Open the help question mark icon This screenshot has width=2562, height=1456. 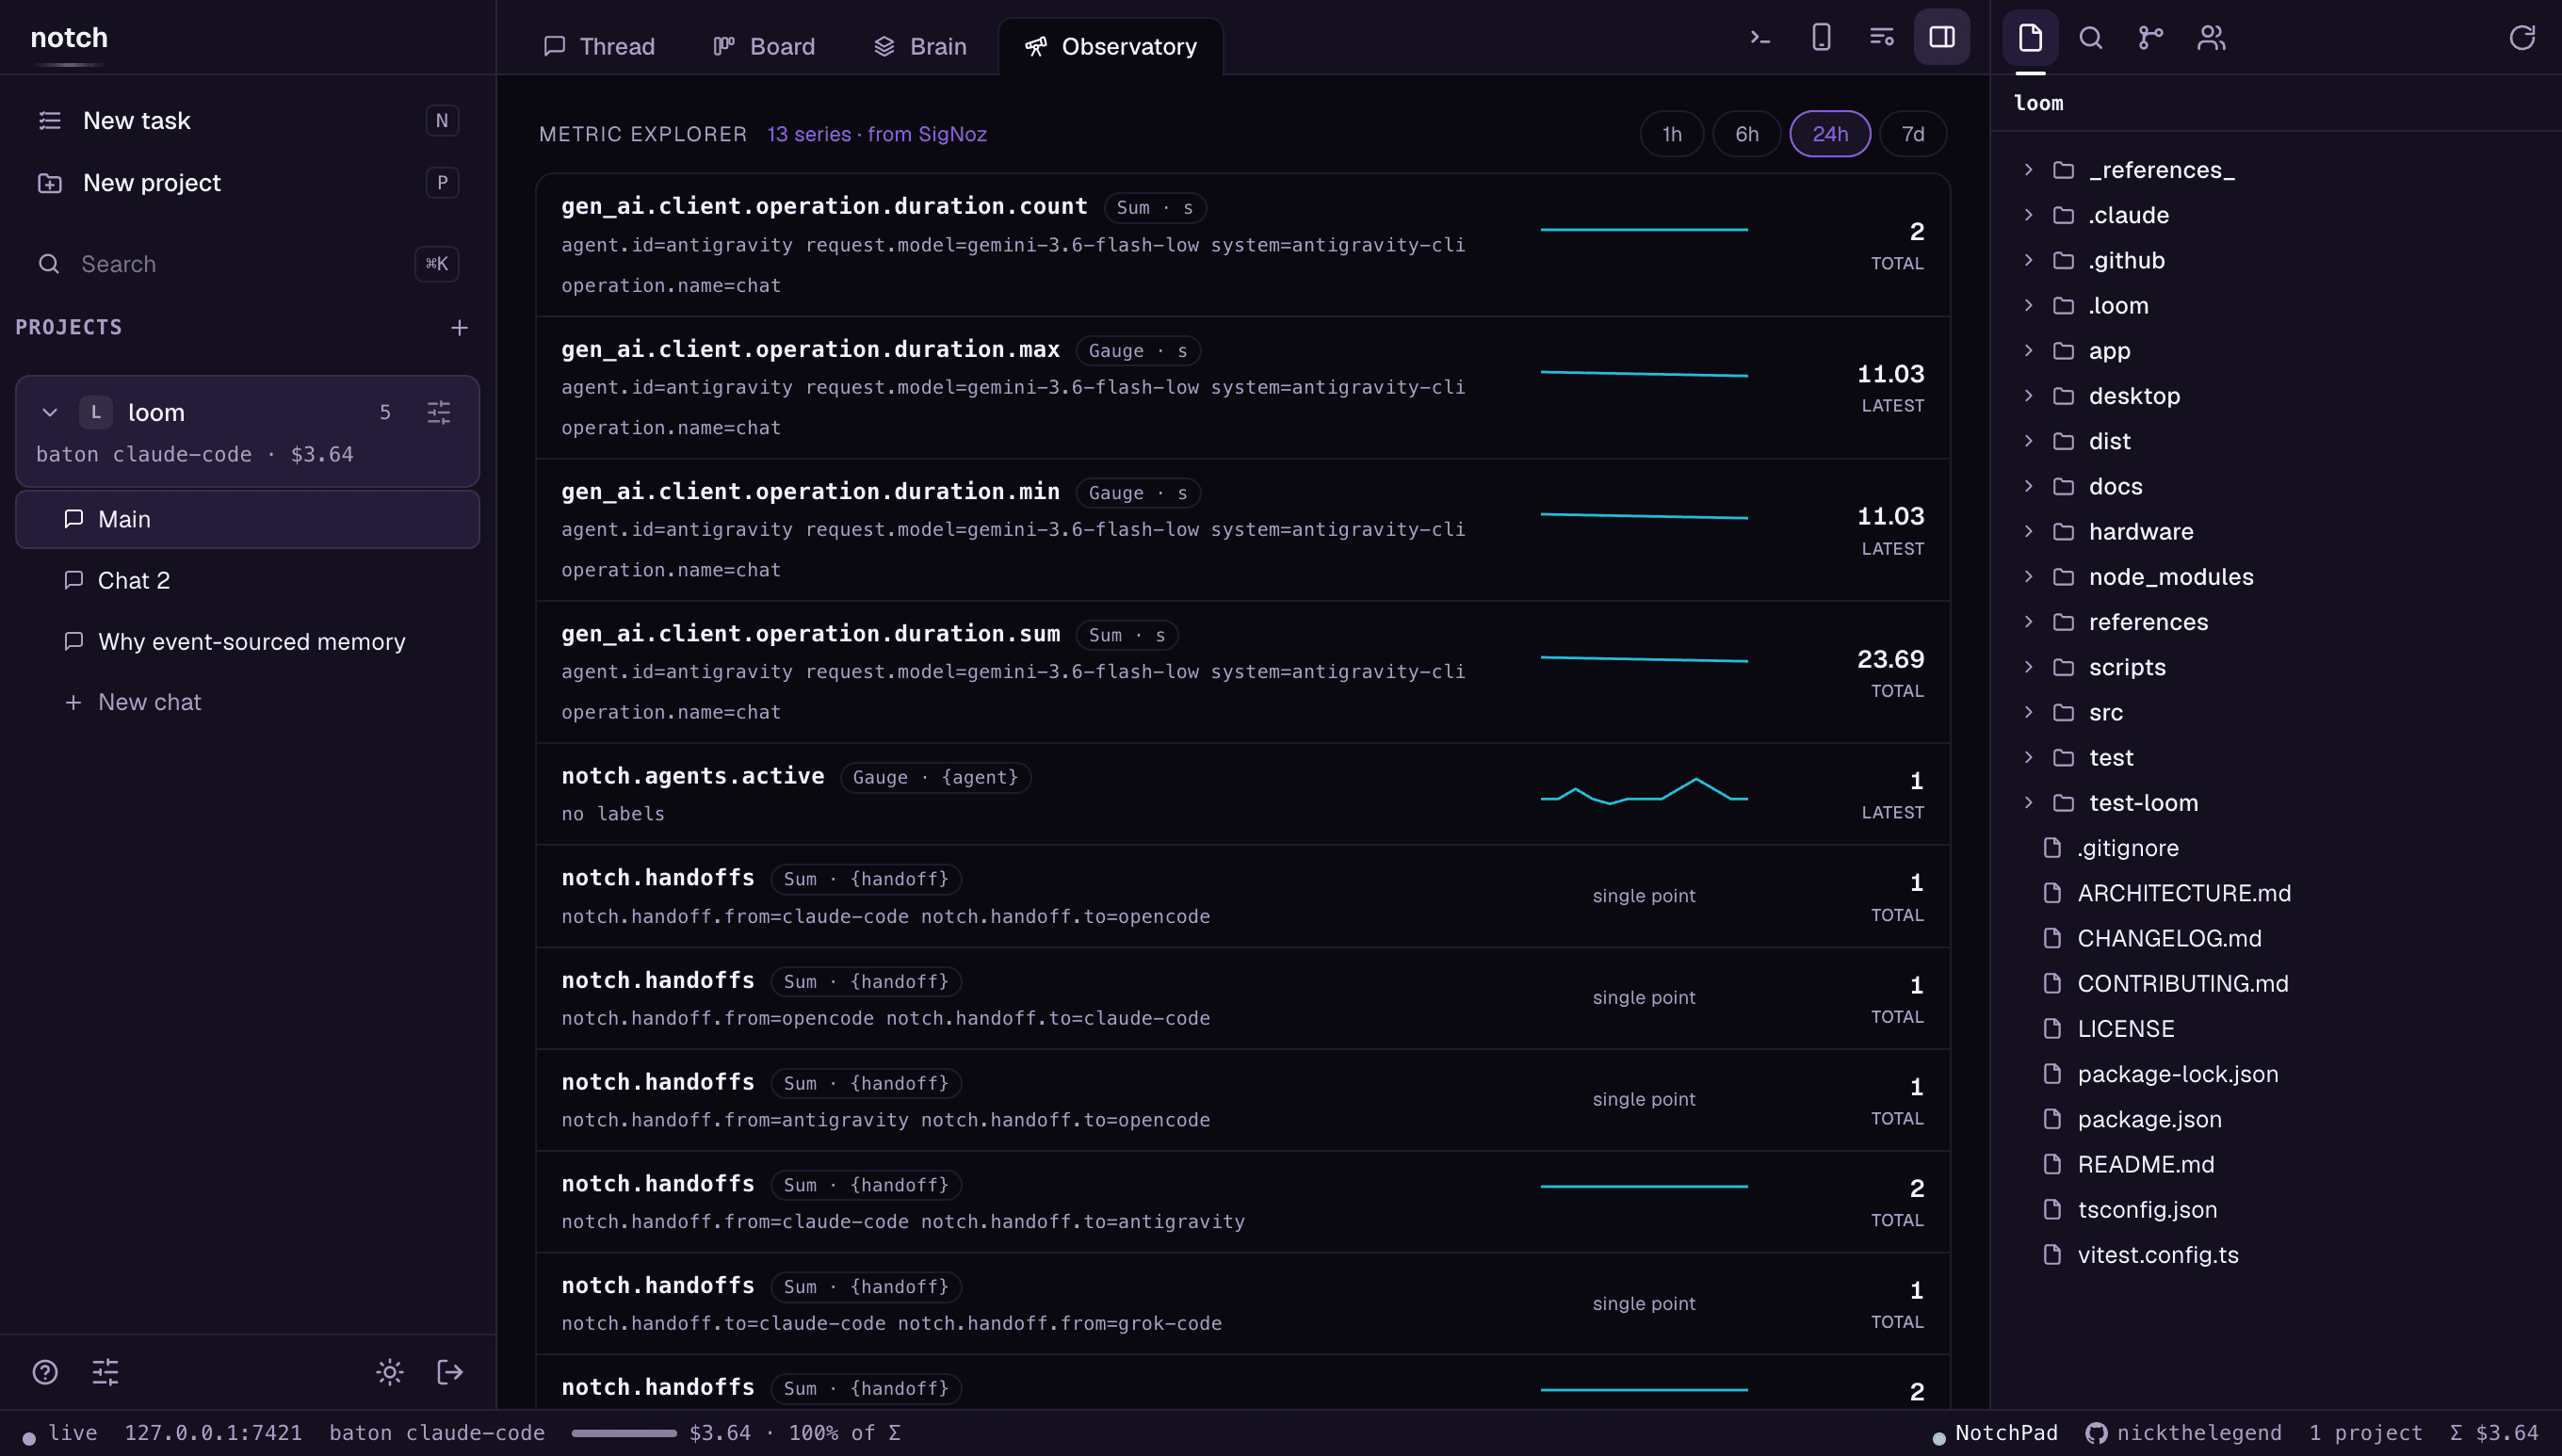pyautogui.click(x=45, y=1372)
